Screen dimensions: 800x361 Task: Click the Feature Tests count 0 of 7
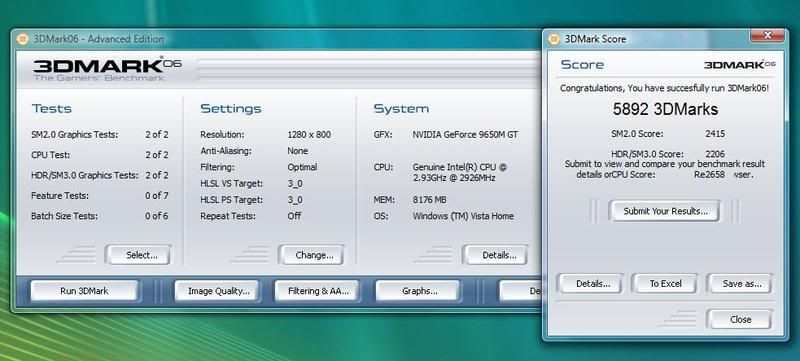pyautogui.click(x=157, y=196)
